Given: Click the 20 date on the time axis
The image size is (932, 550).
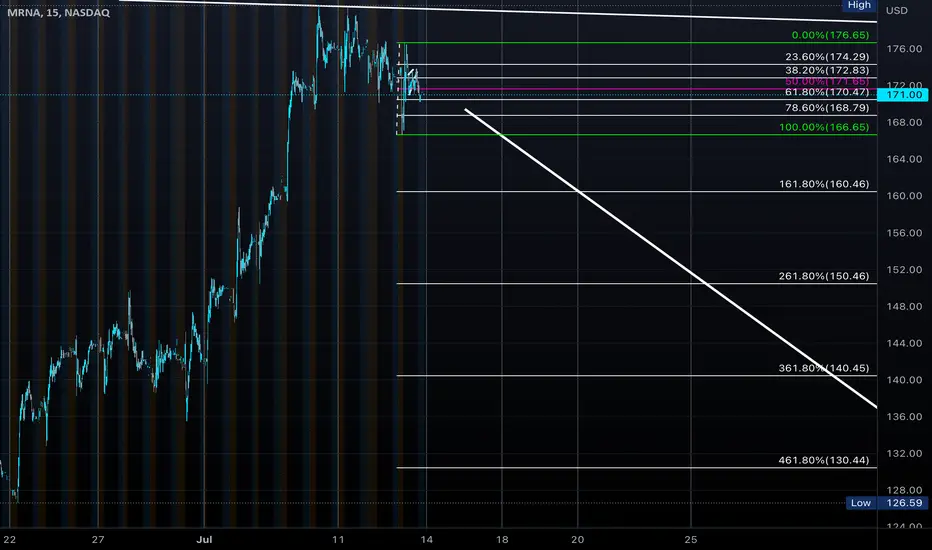Looking at the screenshot, I should tap(578, 540).
